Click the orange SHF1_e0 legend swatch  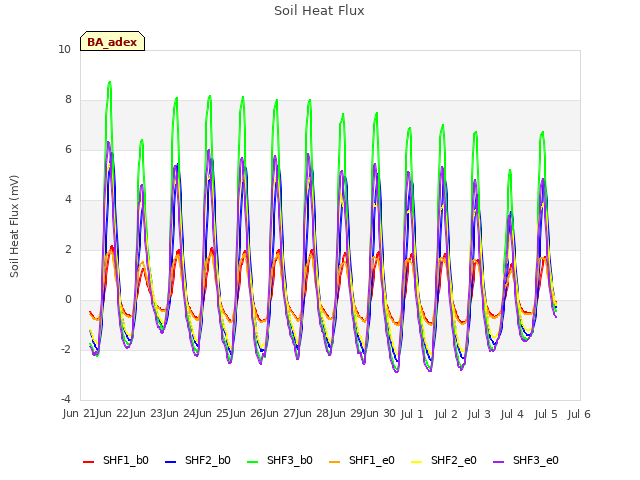pyautogui.click(x=335, y=462)
